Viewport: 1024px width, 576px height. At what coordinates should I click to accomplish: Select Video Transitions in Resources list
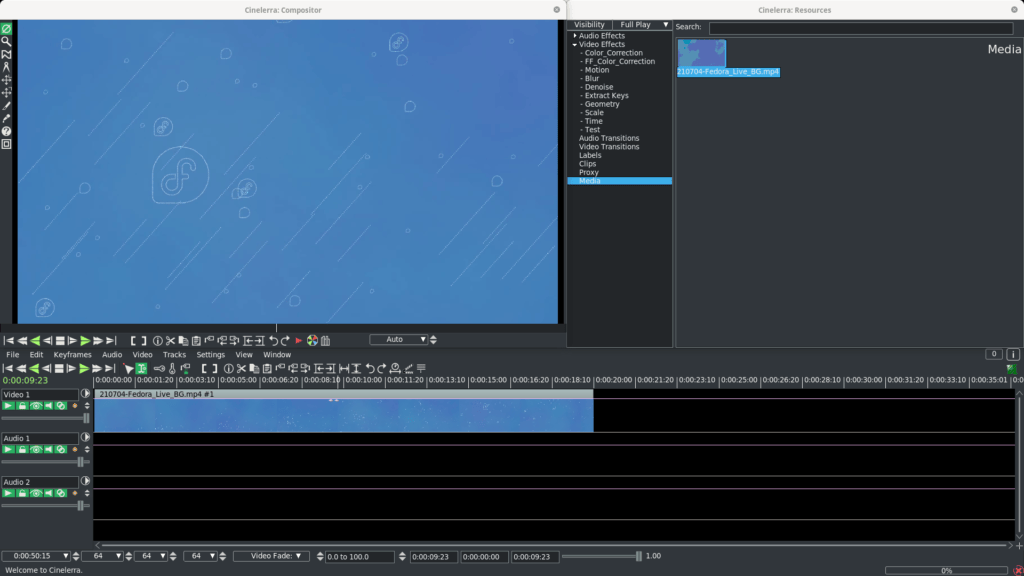coord(608,147)
